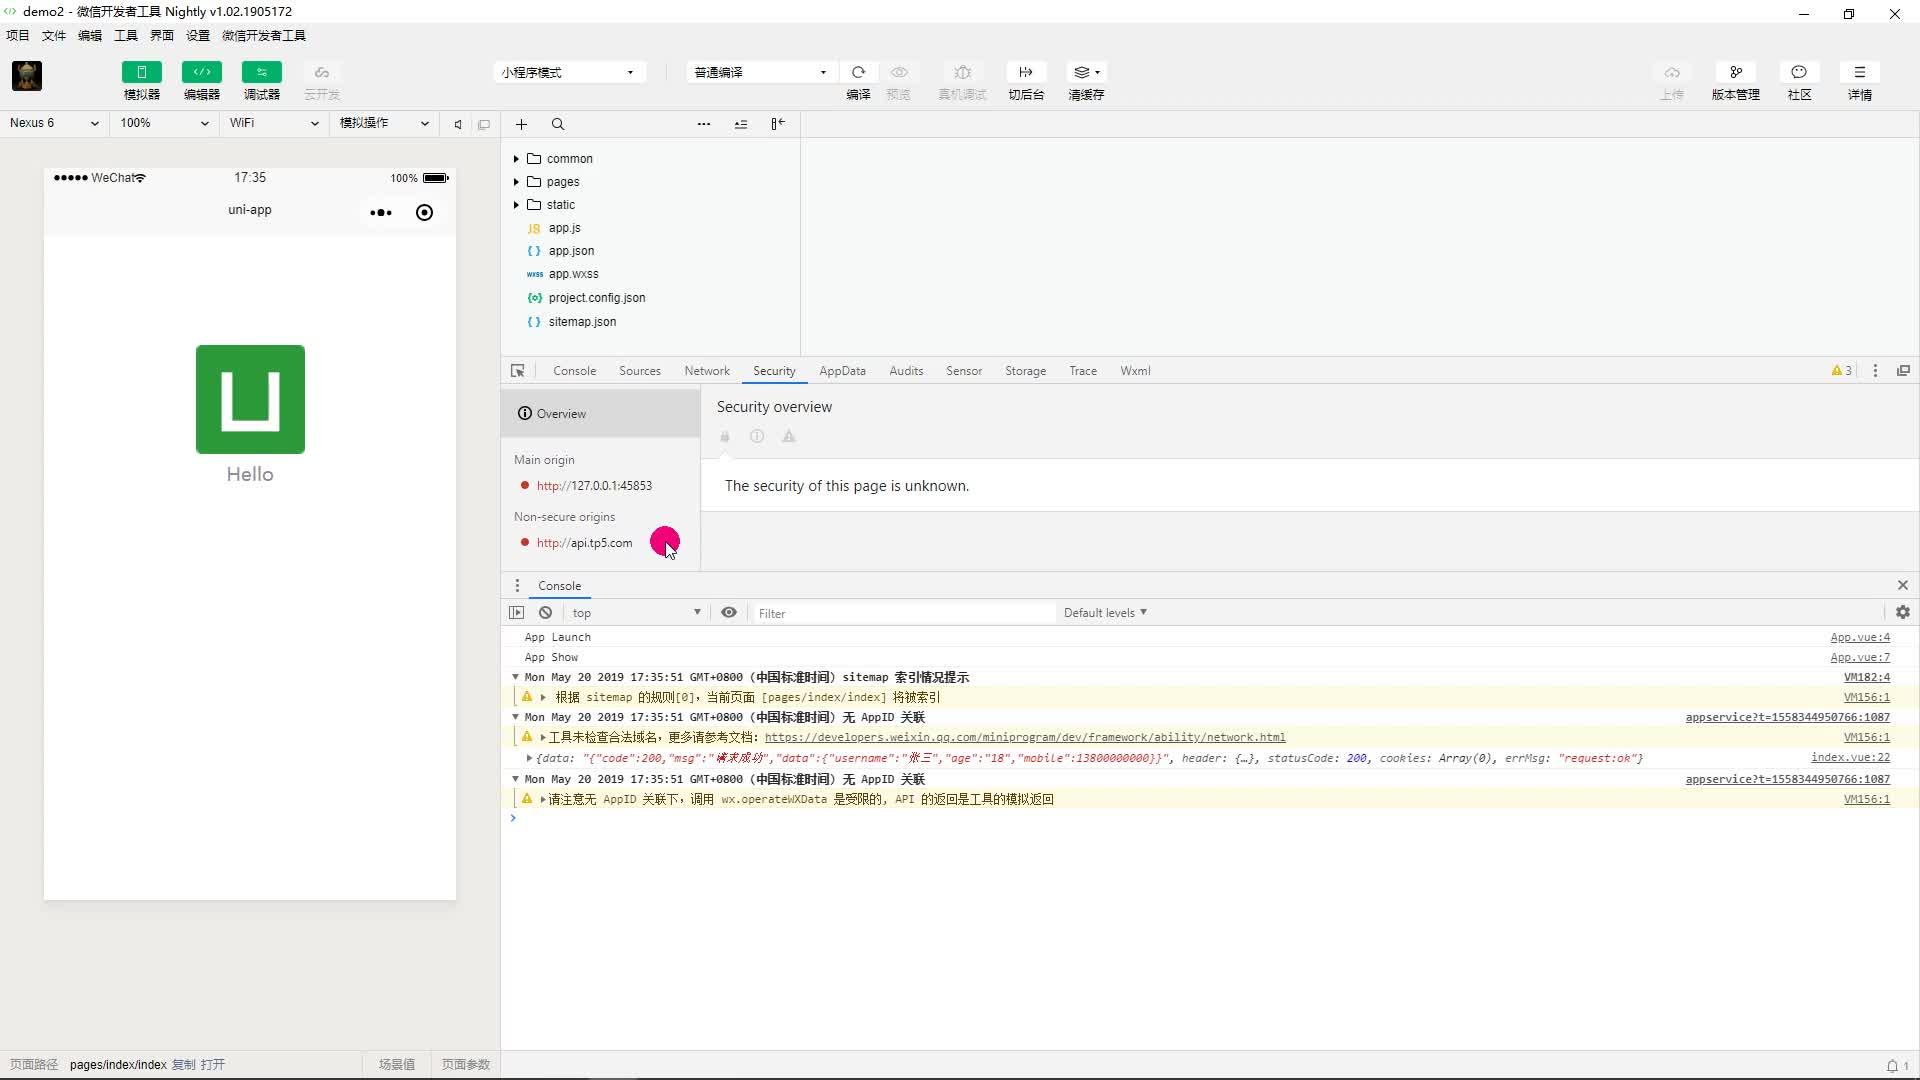
Task: Expand the pages folder in file tree
Action: click(x=517, y=181)
